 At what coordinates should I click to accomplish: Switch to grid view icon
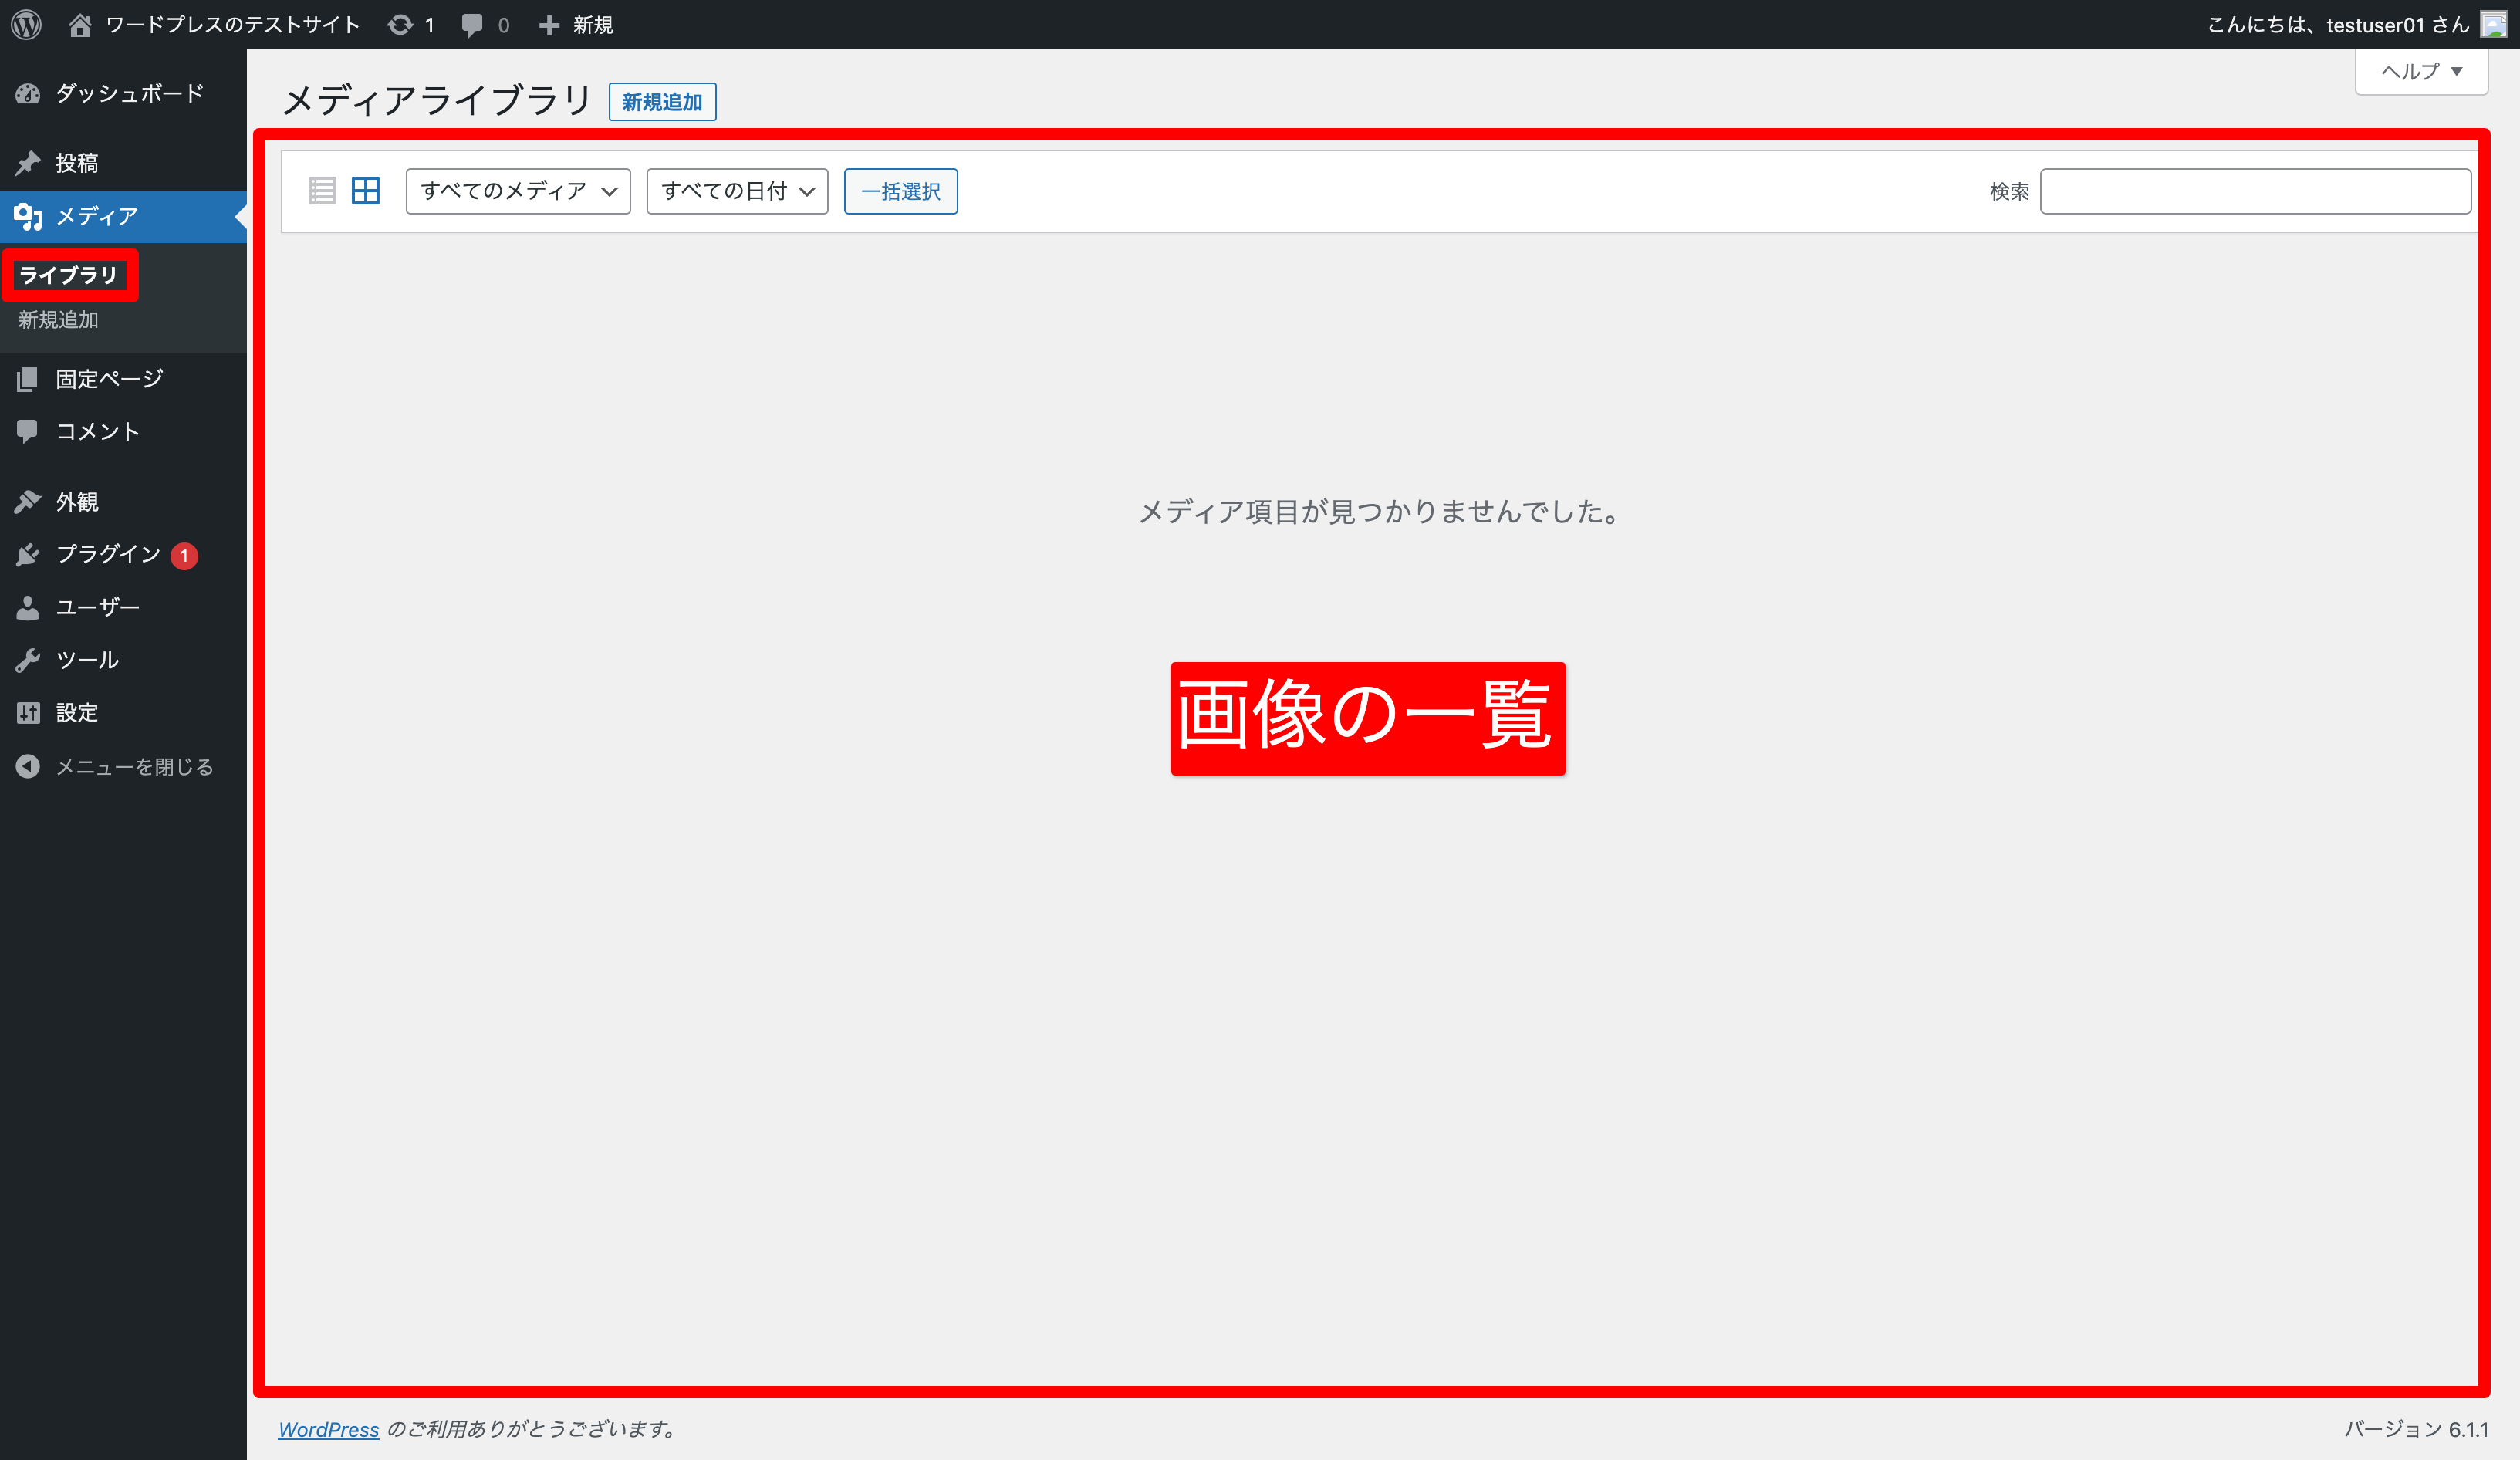point(366,190)
